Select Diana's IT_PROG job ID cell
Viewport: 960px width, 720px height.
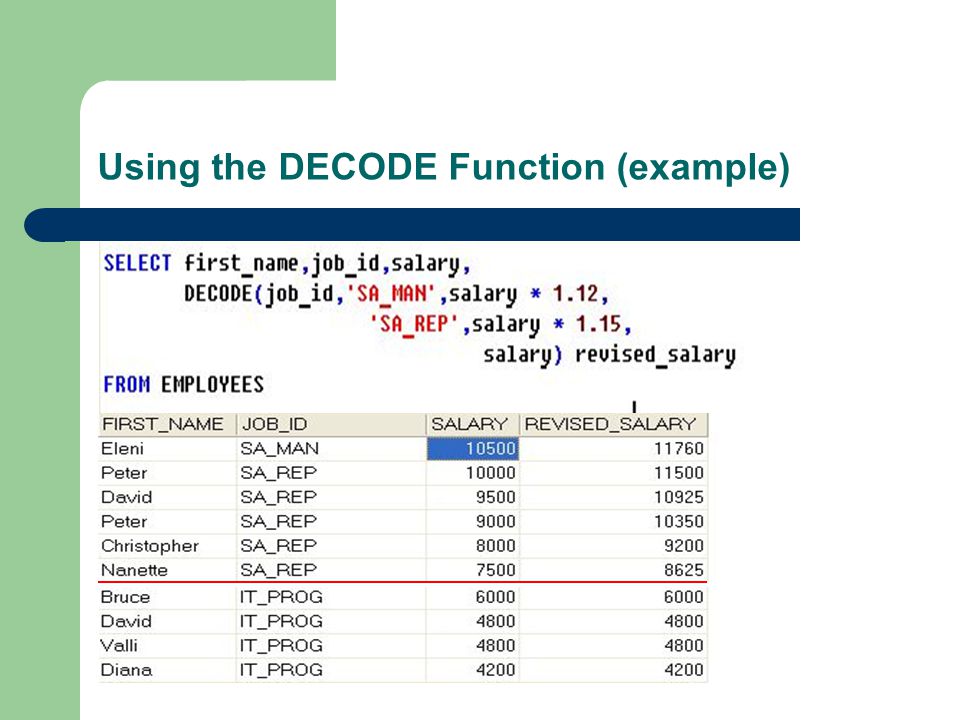pyautogui.click(x=331, y=670)
